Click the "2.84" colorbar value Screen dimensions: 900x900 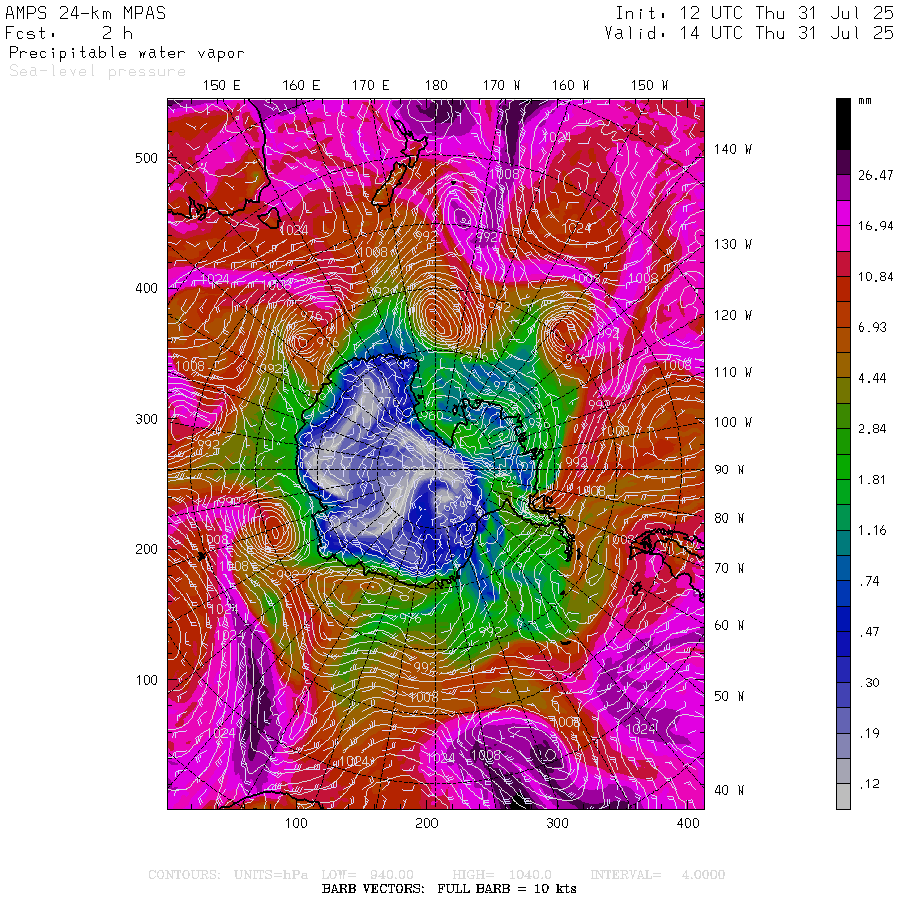point(872,428)
